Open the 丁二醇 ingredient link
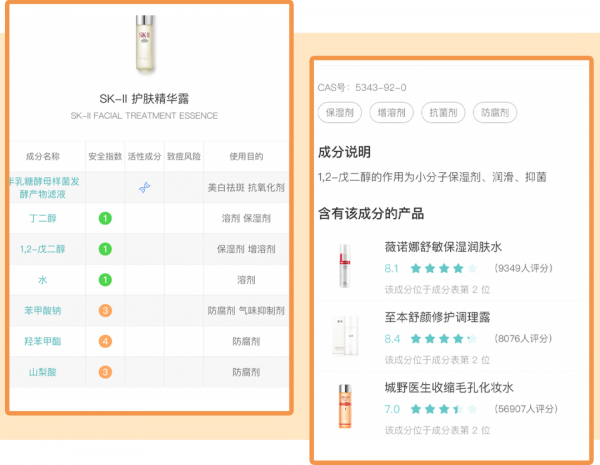600x465 pixels. [x=42, y=219]
